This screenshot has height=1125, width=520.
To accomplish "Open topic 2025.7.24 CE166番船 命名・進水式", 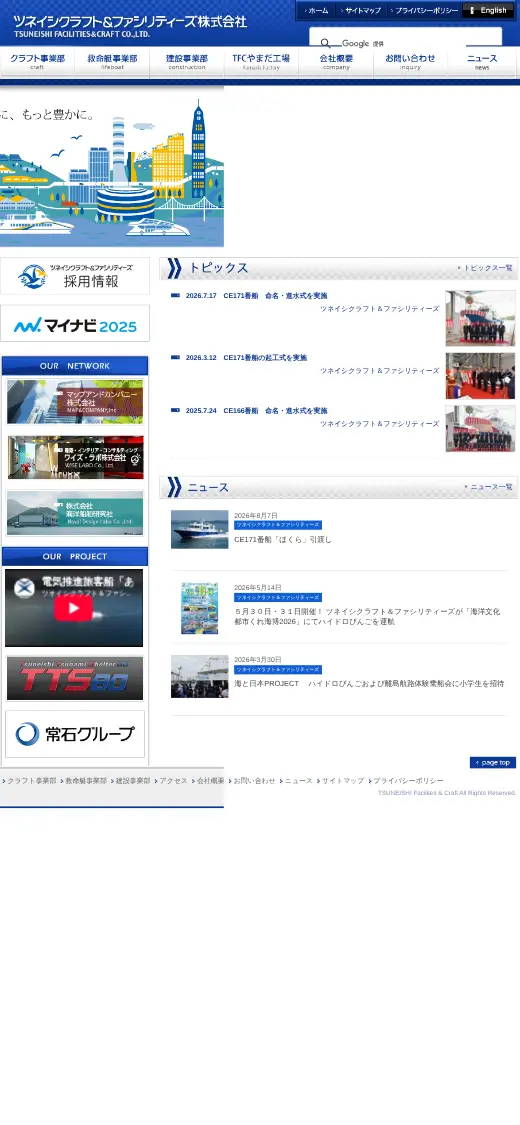I will coord(256,411).
